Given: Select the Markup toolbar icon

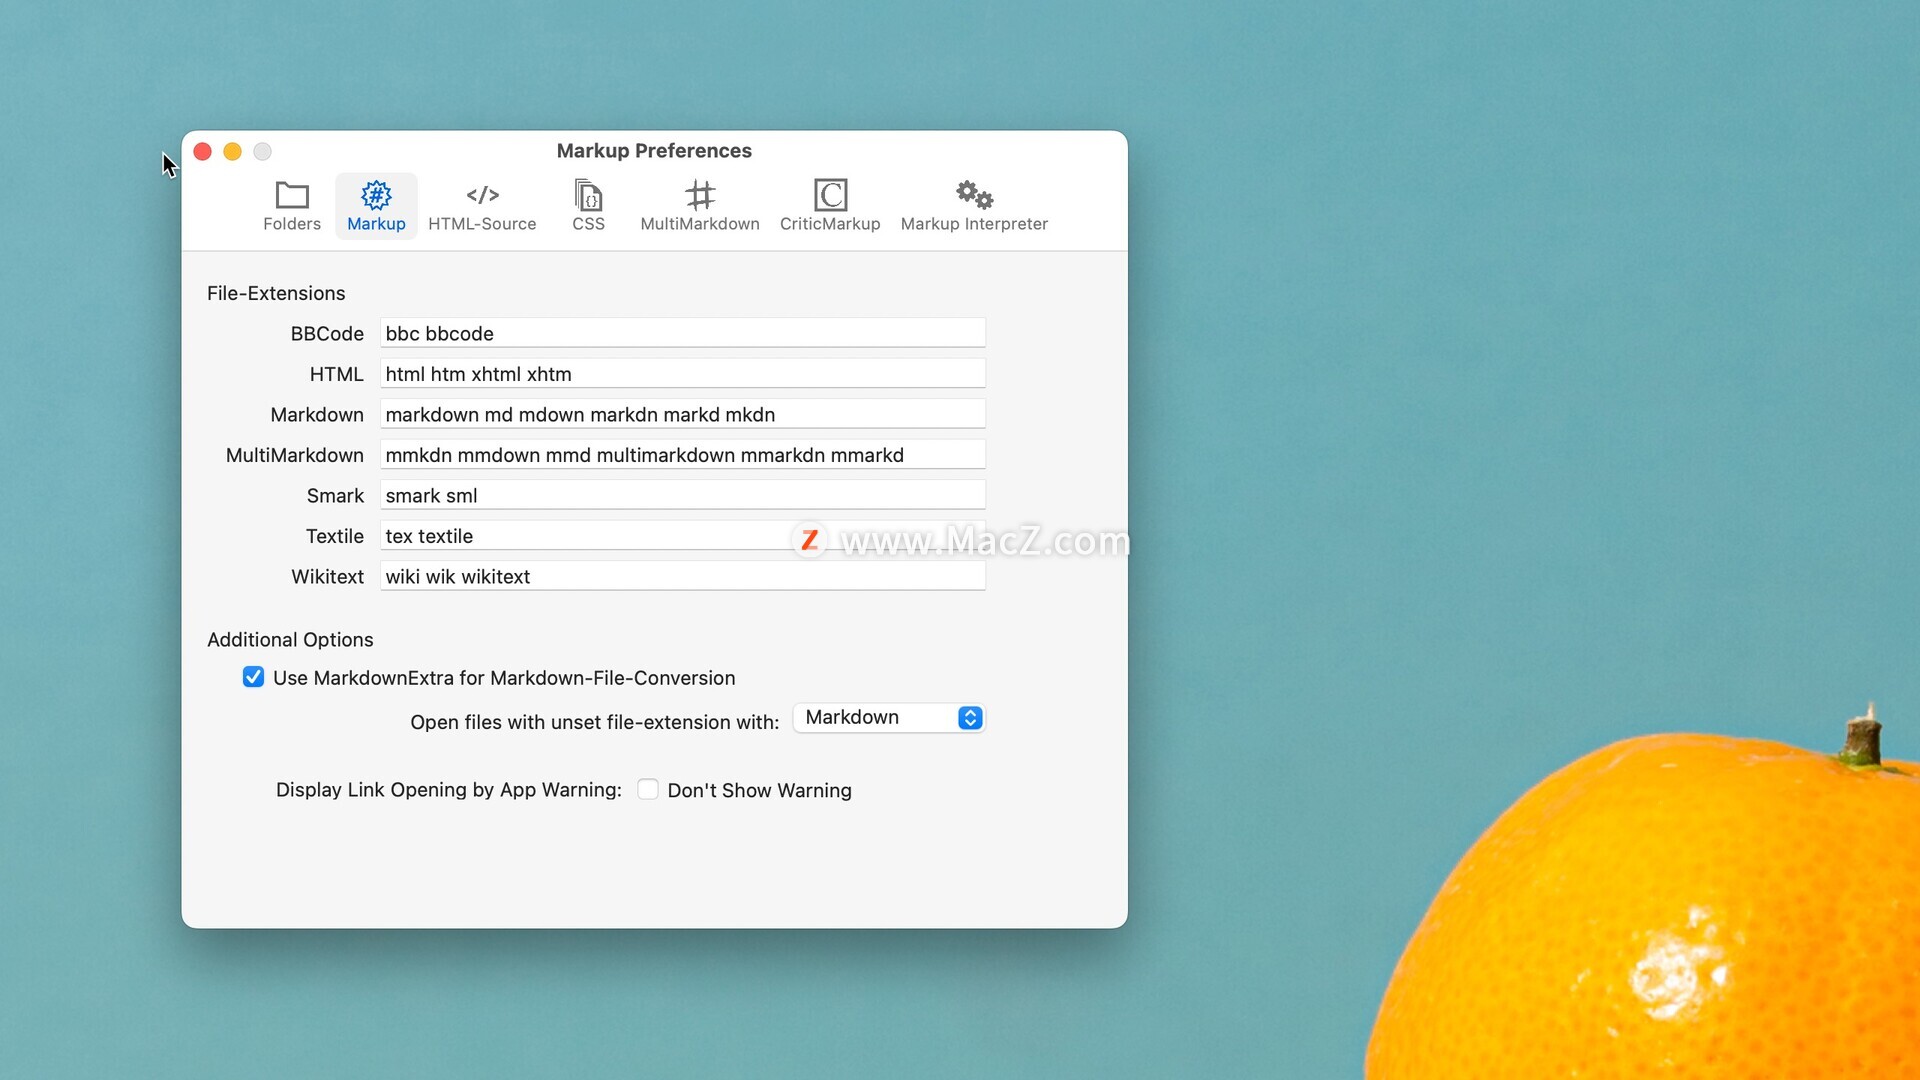Looking at the screenshot, I should [x=376, y=206].
